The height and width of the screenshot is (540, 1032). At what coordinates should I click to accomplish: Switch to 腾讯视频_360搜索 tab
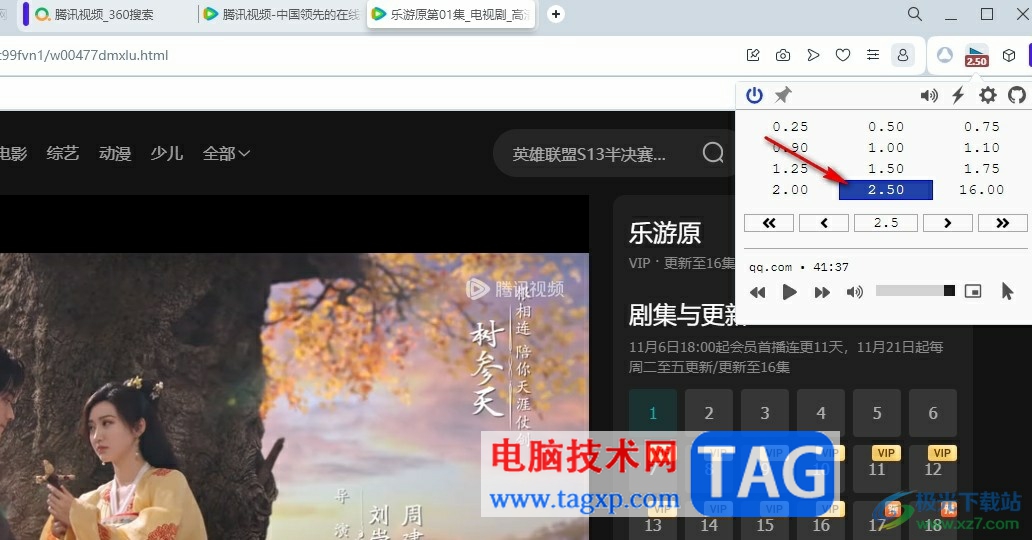point(102,14)
